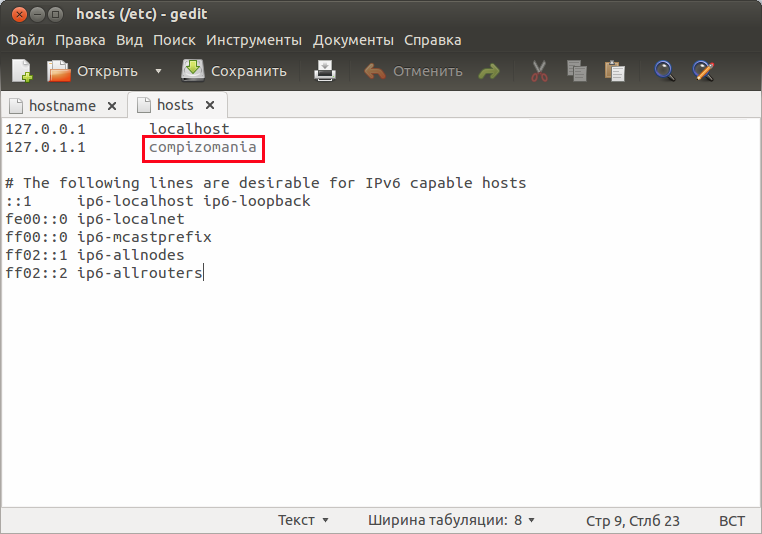The width and height of the screenshot is (762, 534).
Task: Open the Текст language dropdown
Action: click(x=303, y=520)
